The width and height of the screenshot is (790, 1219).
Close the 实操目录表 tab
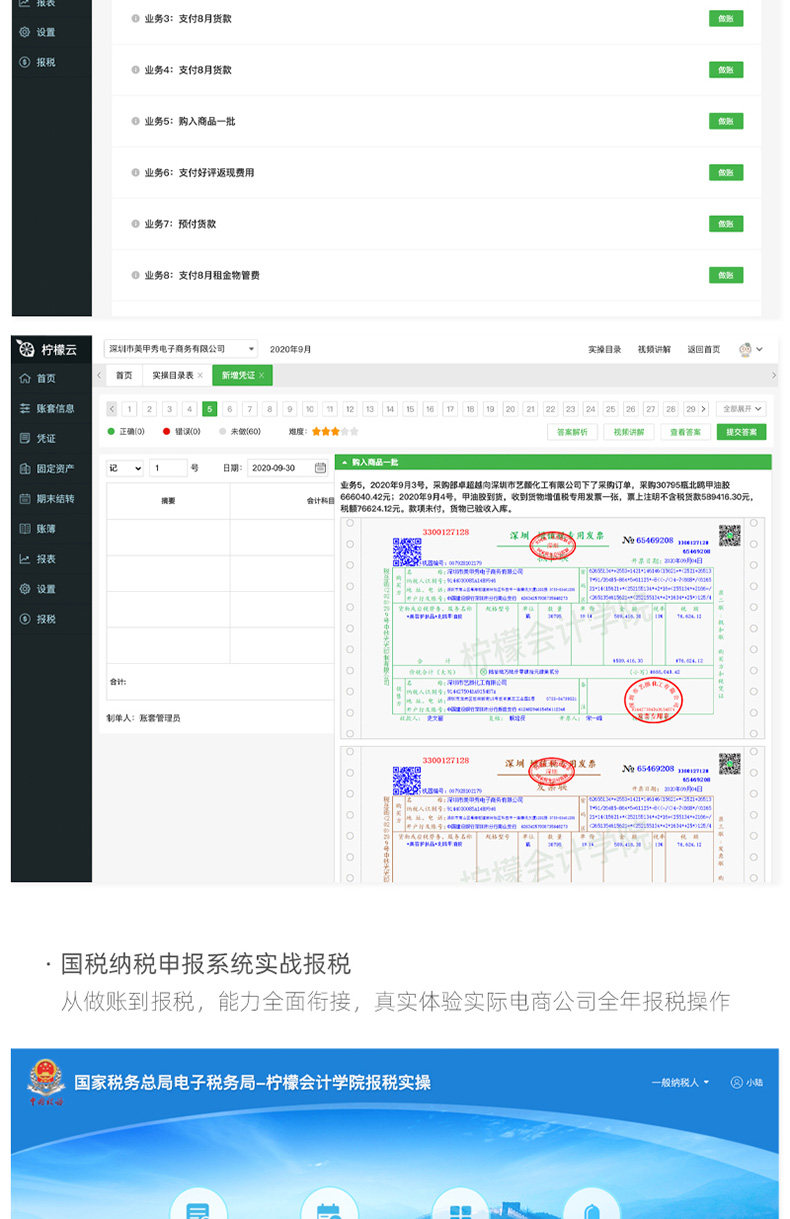pos(200,375)
